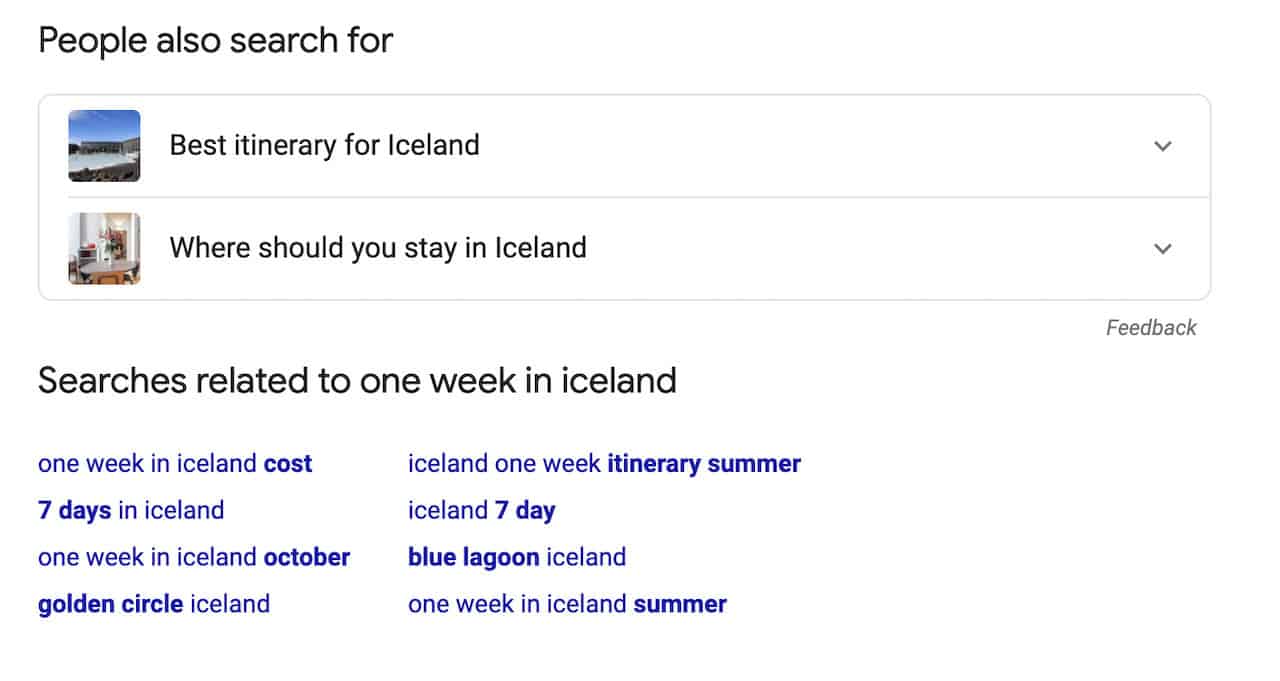
Task: Search one week in iceland summer
Action: 567,604
